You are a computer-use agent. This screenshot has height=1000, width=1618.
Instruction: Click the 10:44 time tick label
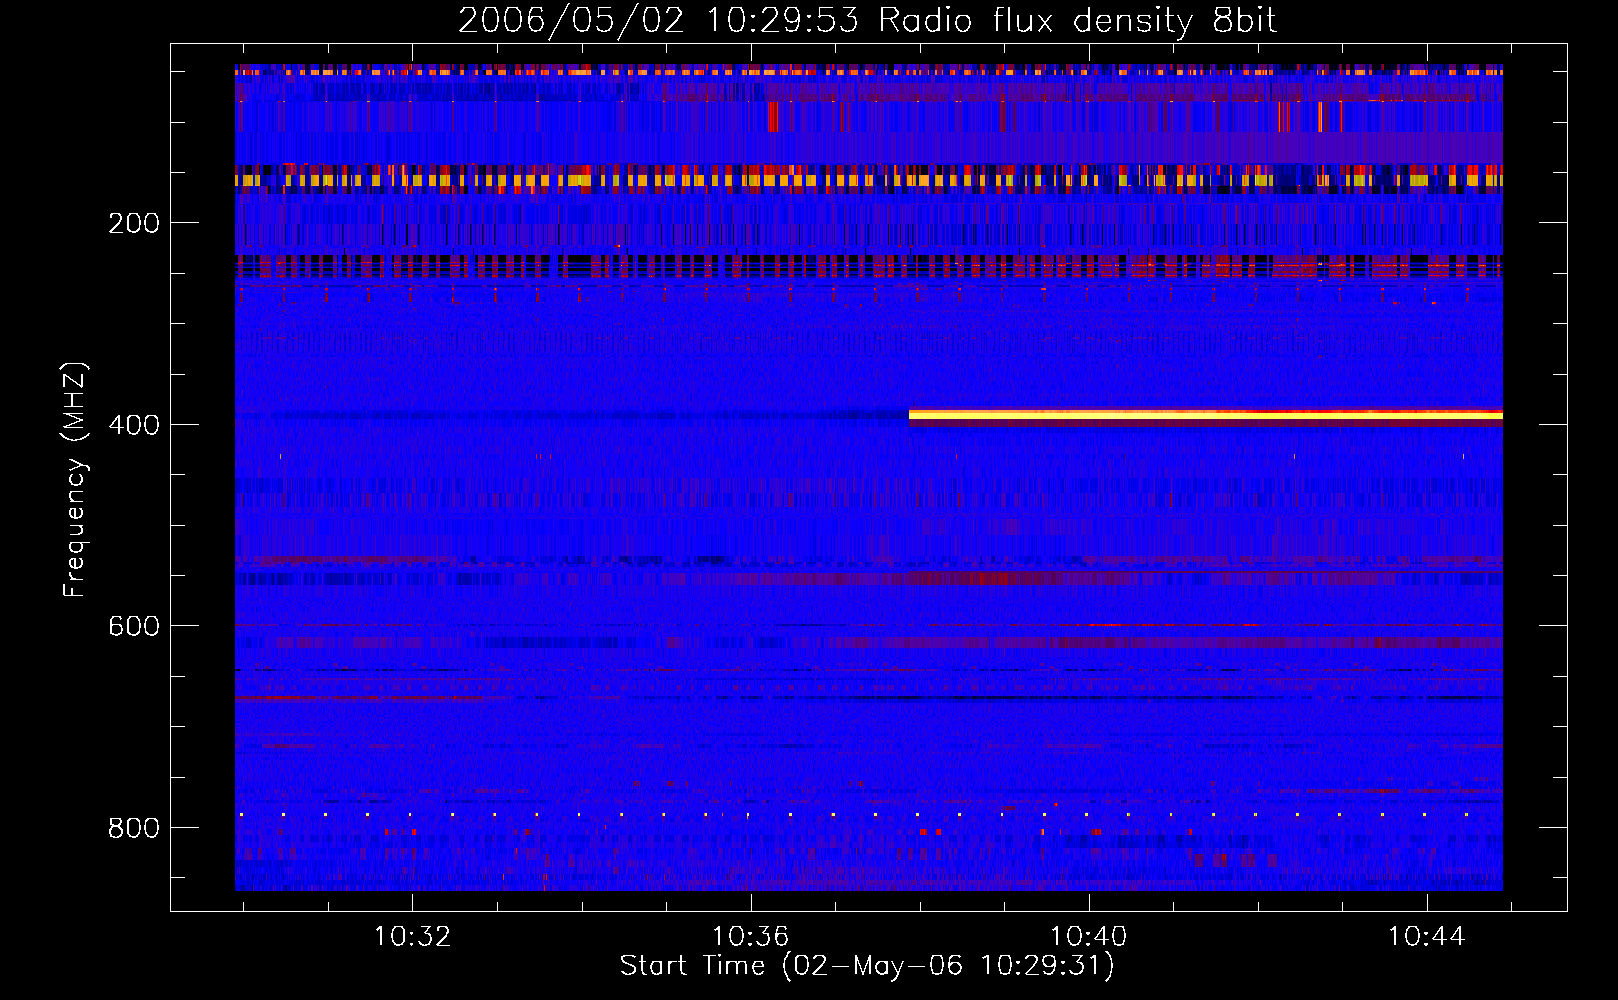1426,937
